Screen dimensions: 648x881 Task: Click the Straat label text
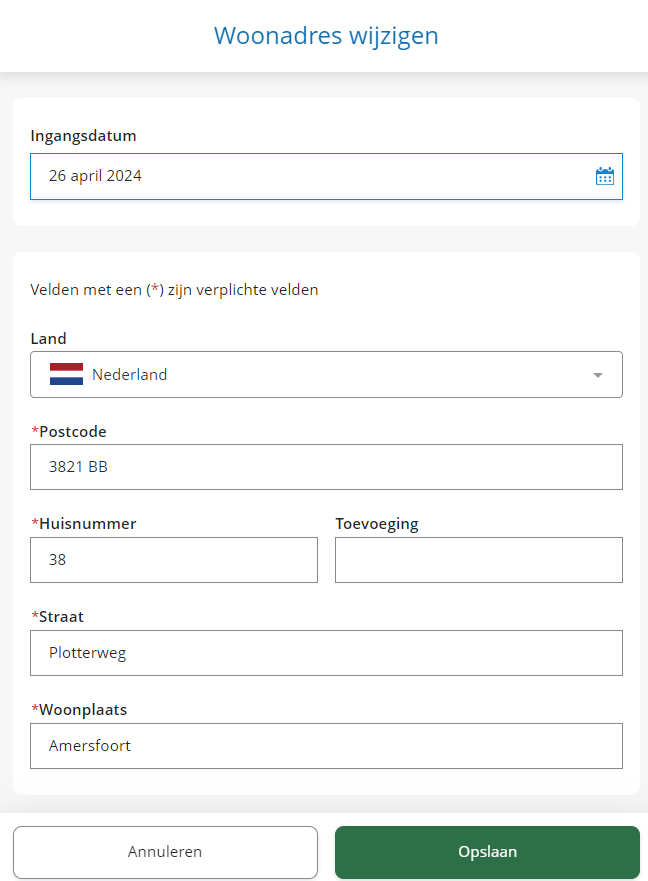(x=61, y=617)
